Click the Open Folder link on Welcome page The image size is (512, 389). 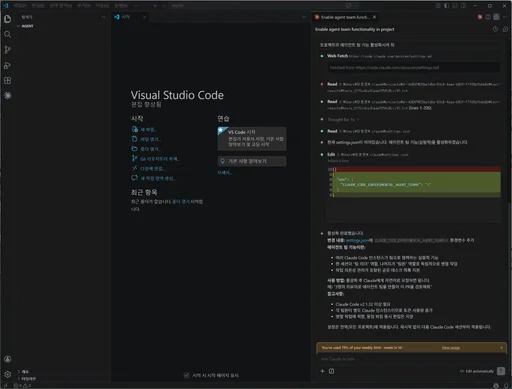pyautogui.click(x=146, y=149)
